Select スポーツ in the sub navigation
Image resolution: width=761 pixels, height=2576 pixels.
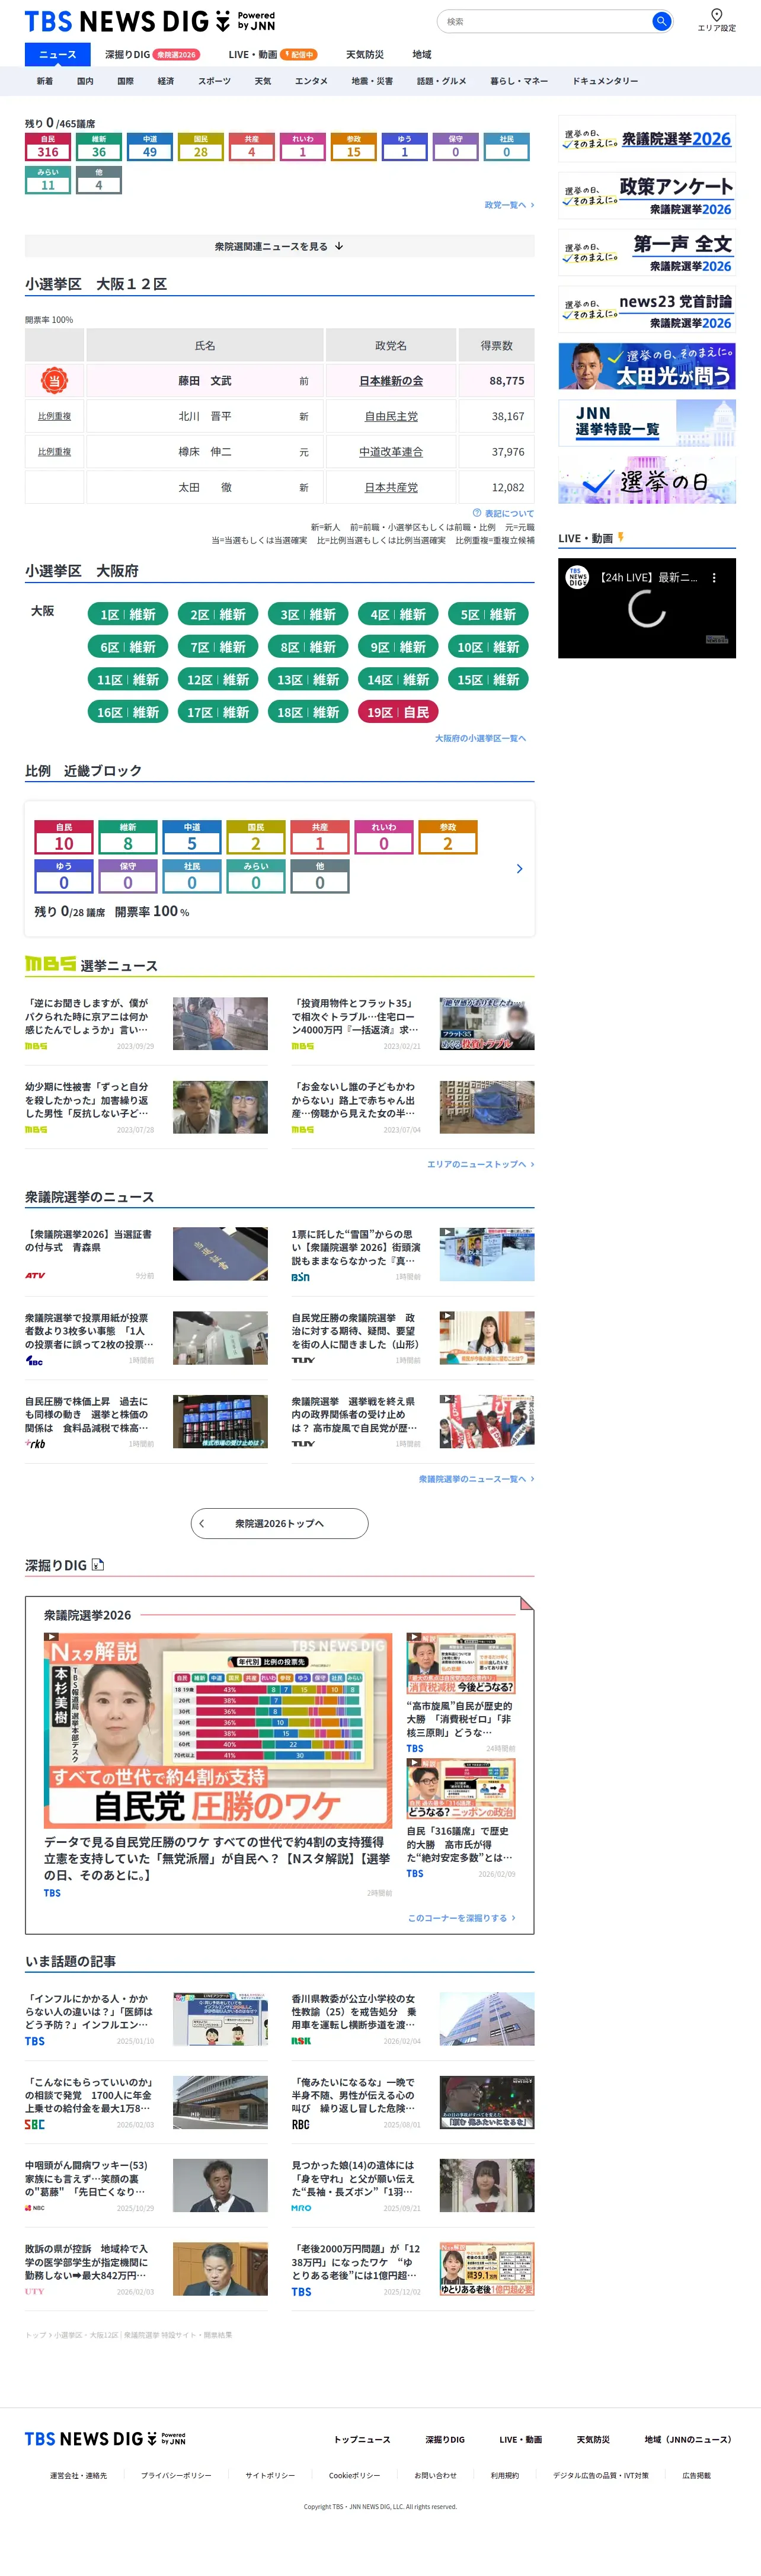coord(214,81)
